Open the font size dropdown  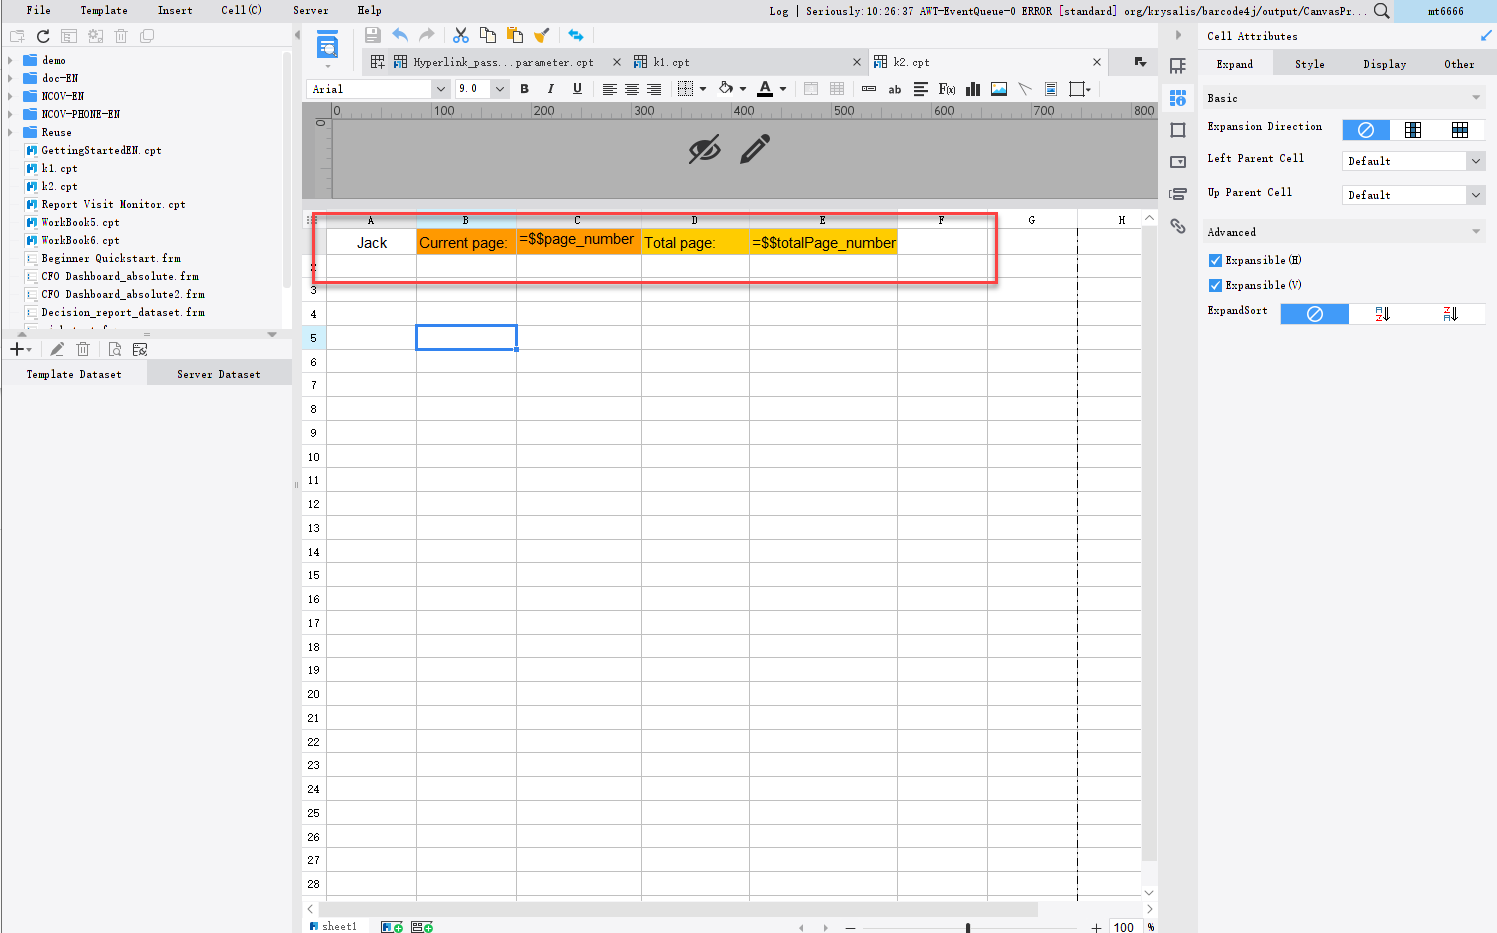(x=500, y=89)
